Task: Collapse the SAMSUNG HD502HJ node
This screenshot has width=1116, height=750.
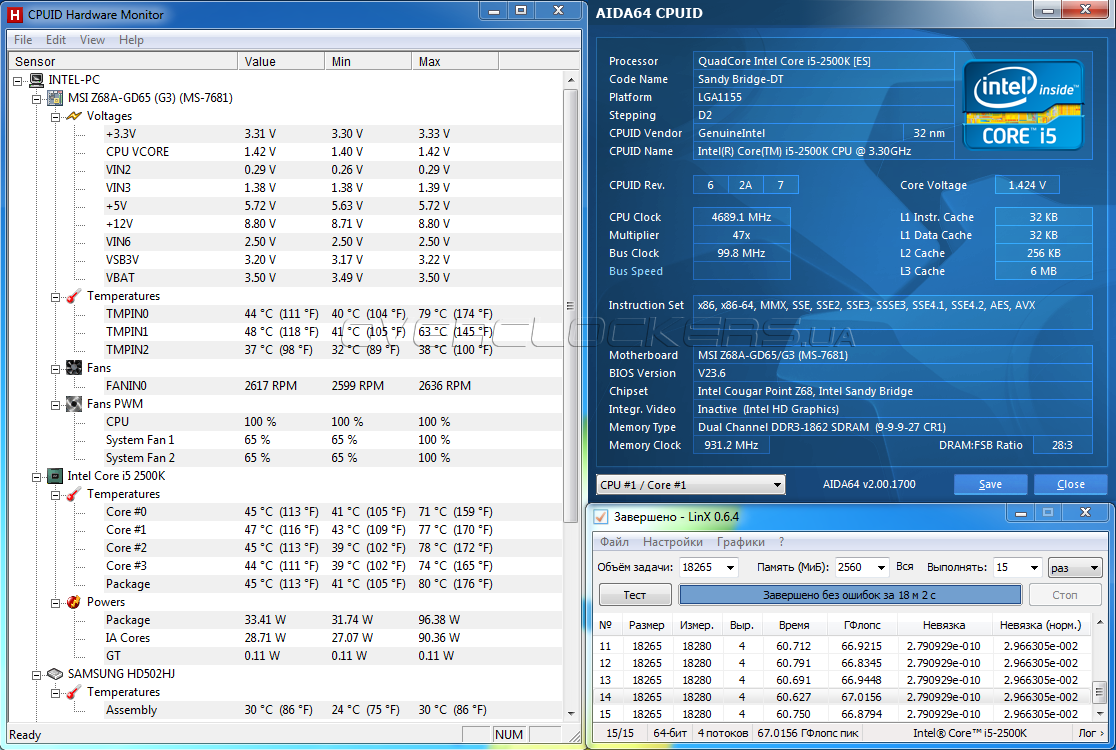Action: click(x=36, y=675)
